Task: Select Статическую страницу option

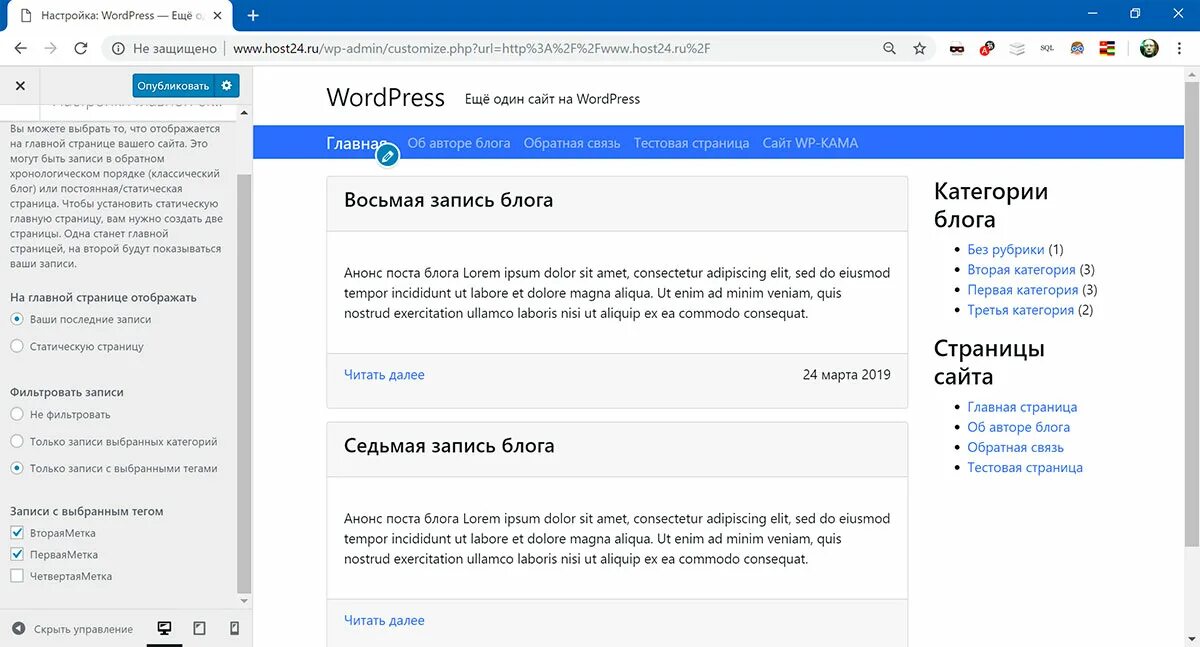Action: click(x=17, y=346)
